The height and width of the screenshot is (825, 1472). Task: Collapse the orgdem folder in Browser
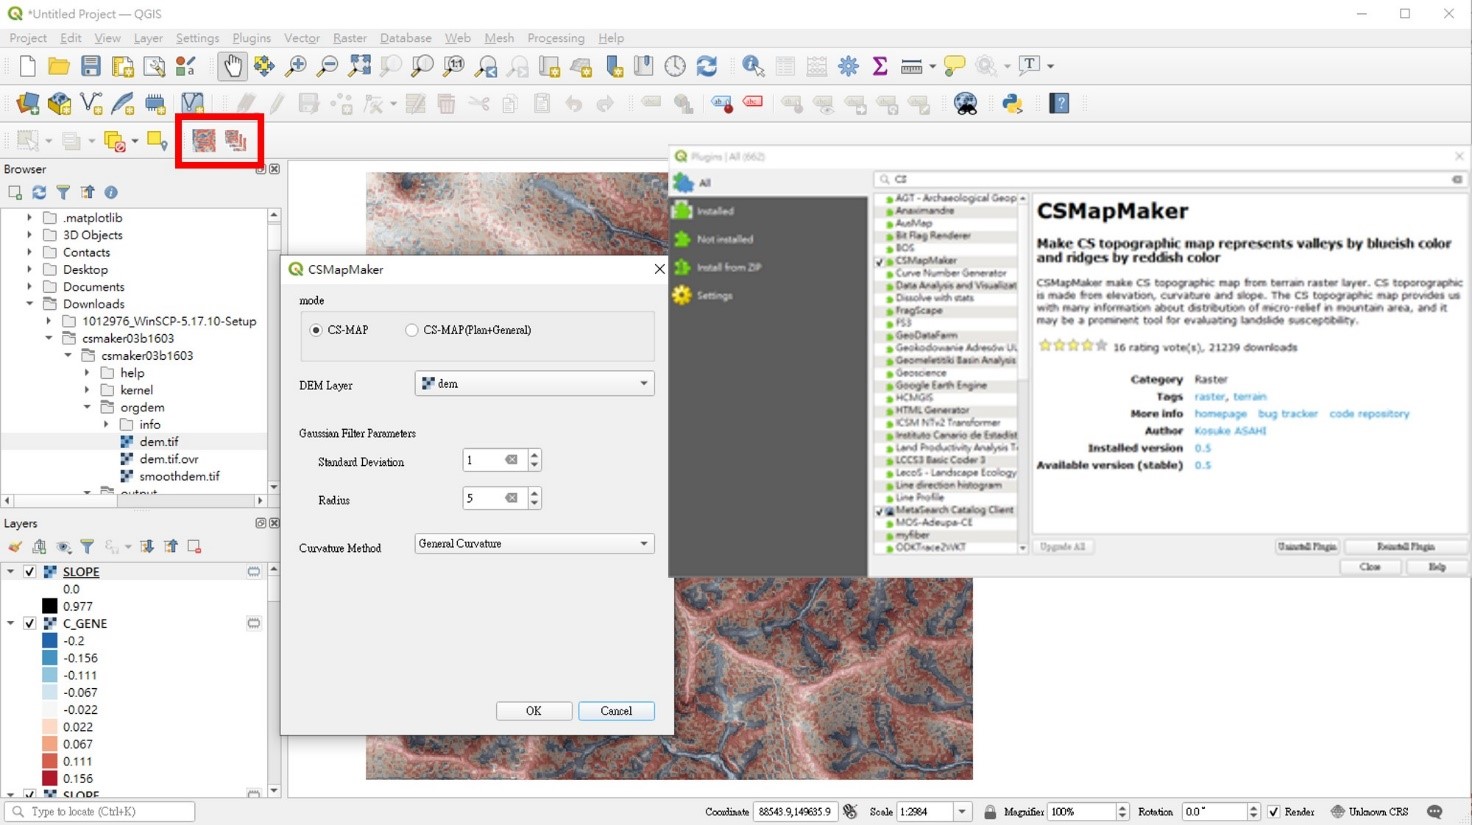click(87, 408)
